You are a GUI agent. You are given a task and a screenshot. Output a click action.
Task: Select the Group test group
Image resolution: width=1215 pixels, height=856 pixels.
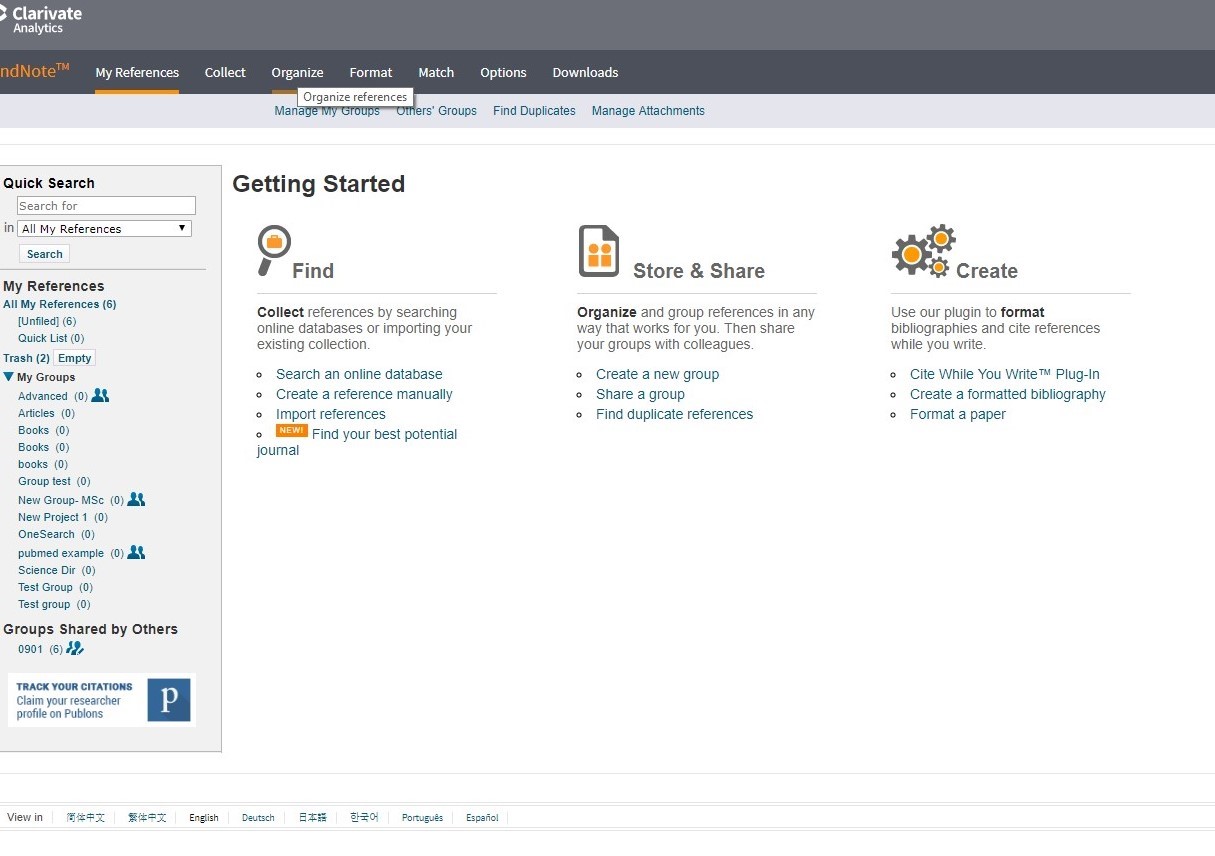pos(44,481)
